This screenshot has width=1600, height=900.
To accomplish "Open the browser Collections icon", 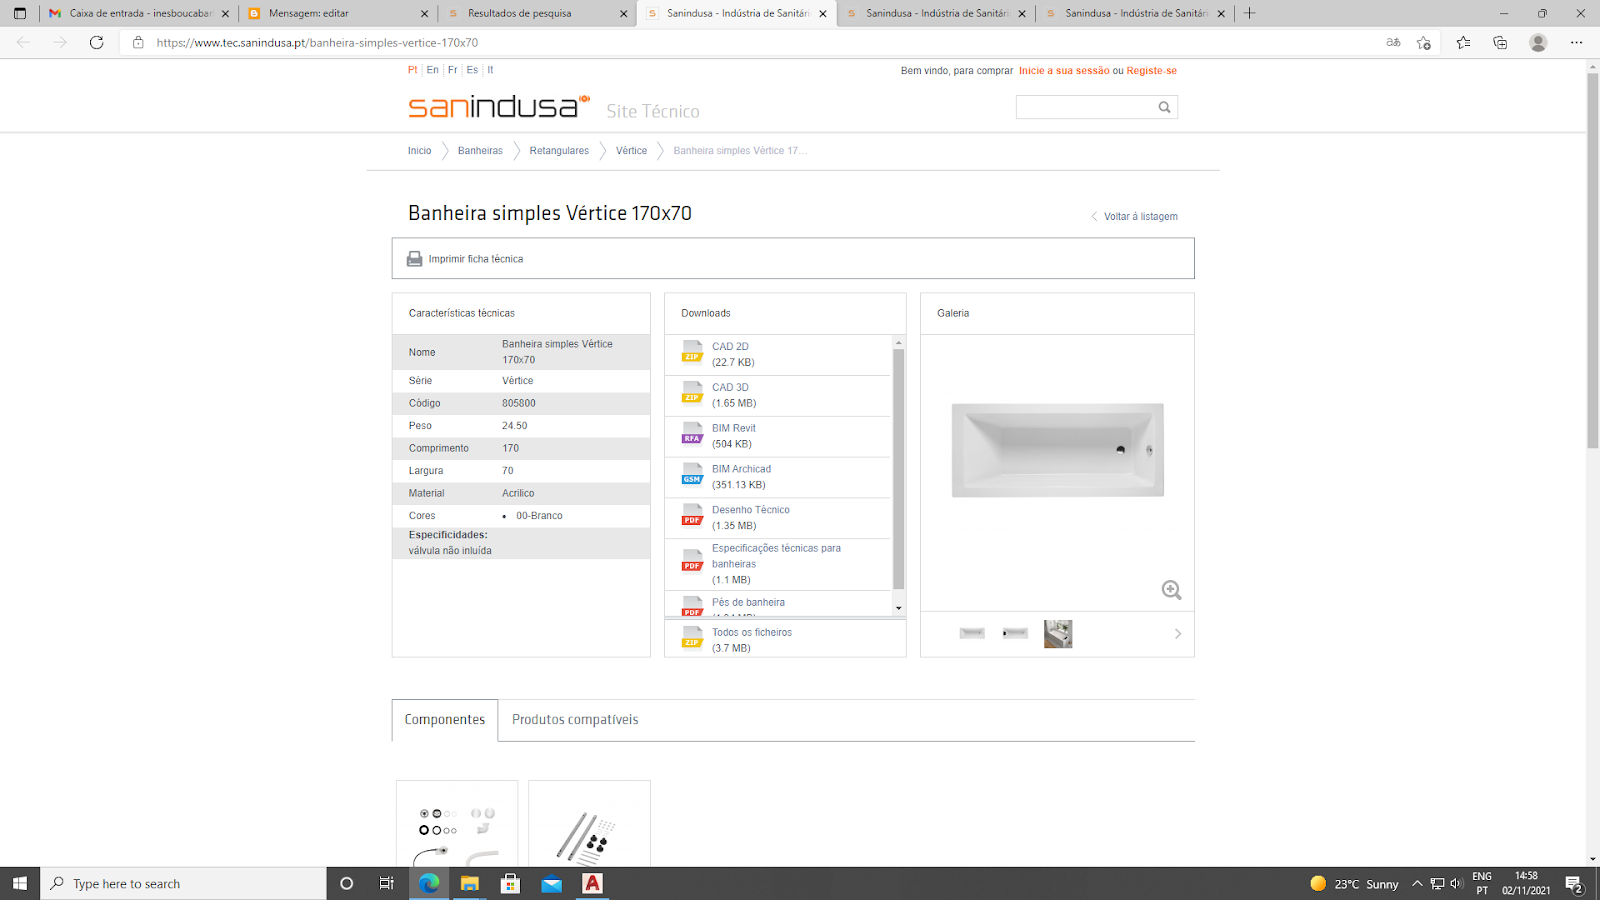I will [1500, 42].
